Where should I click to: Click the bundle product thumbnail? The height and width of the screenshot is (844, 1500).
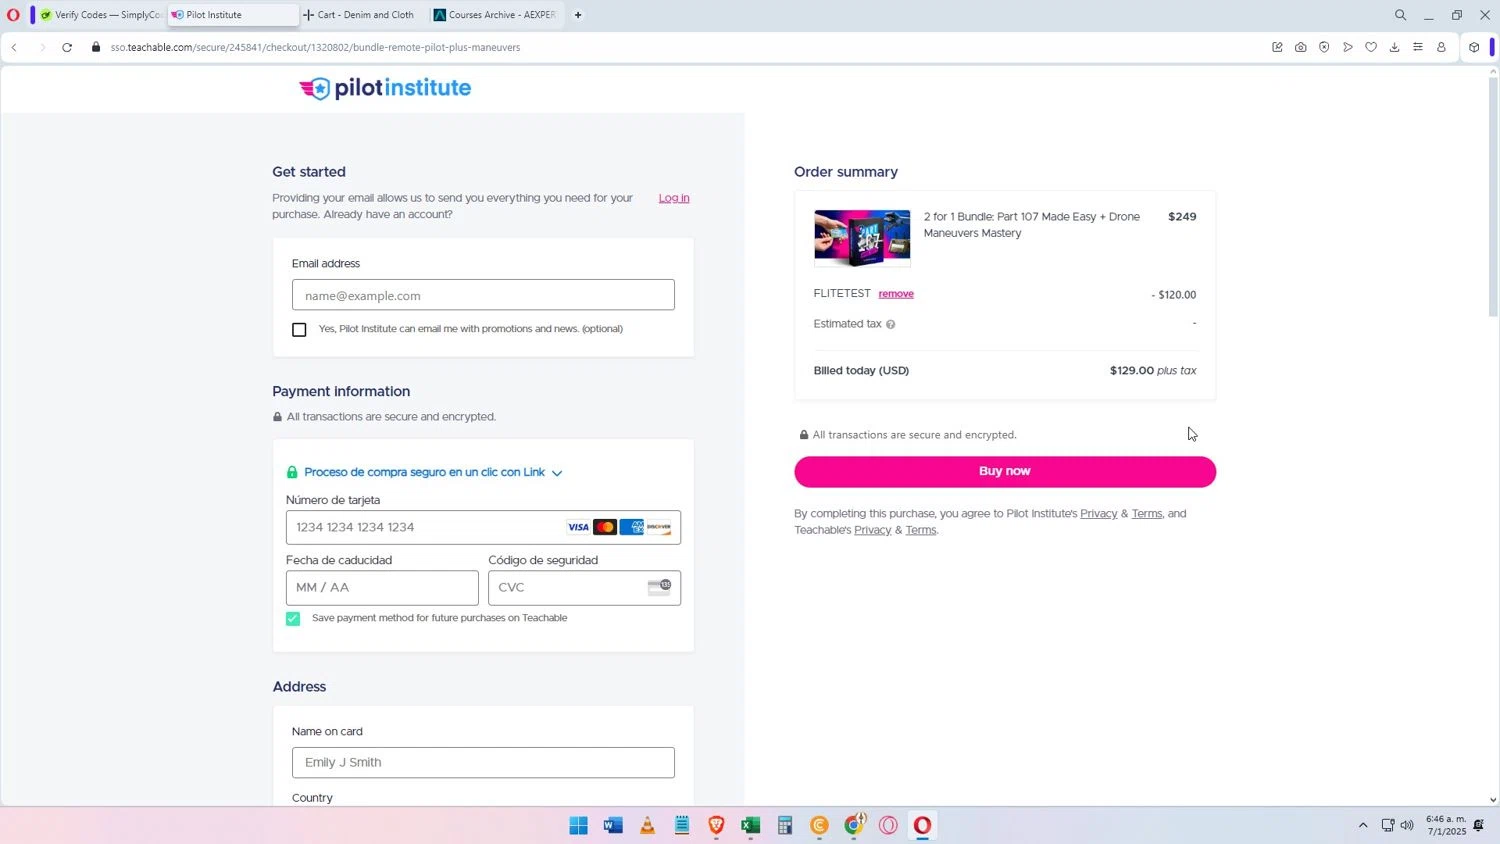click(862, 238)
